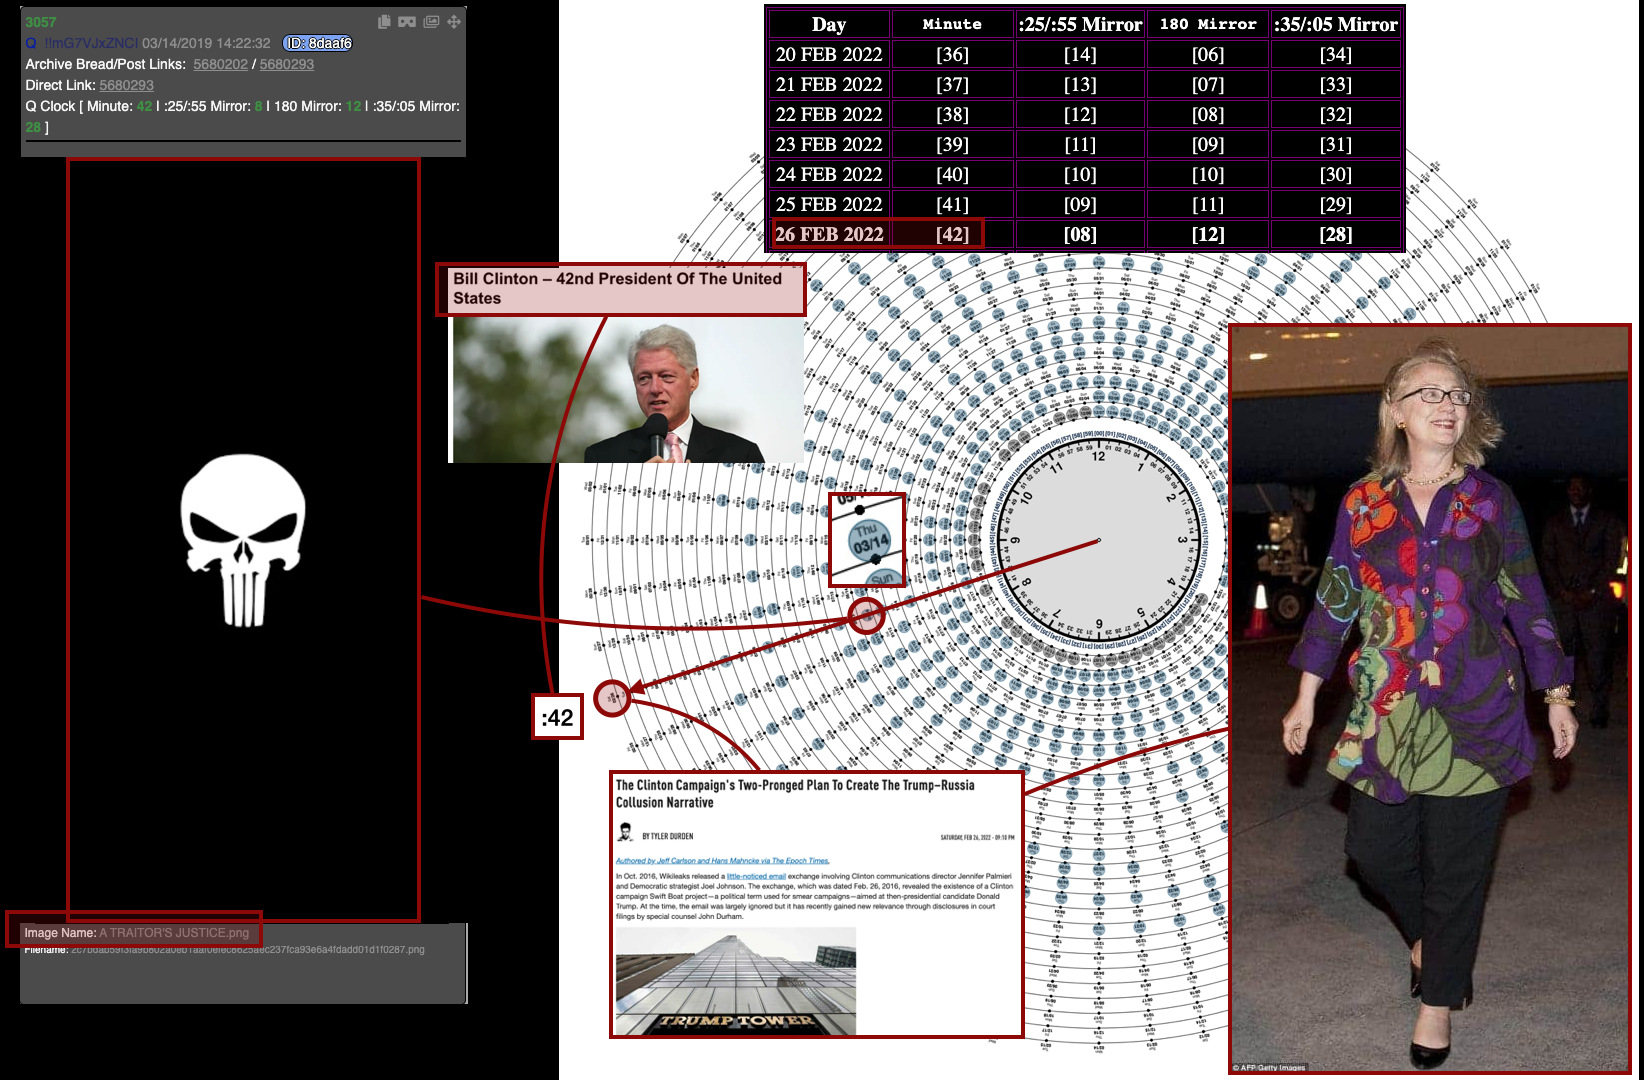
Task: Open the Direct Link 5680293
Action: [126, 85]
